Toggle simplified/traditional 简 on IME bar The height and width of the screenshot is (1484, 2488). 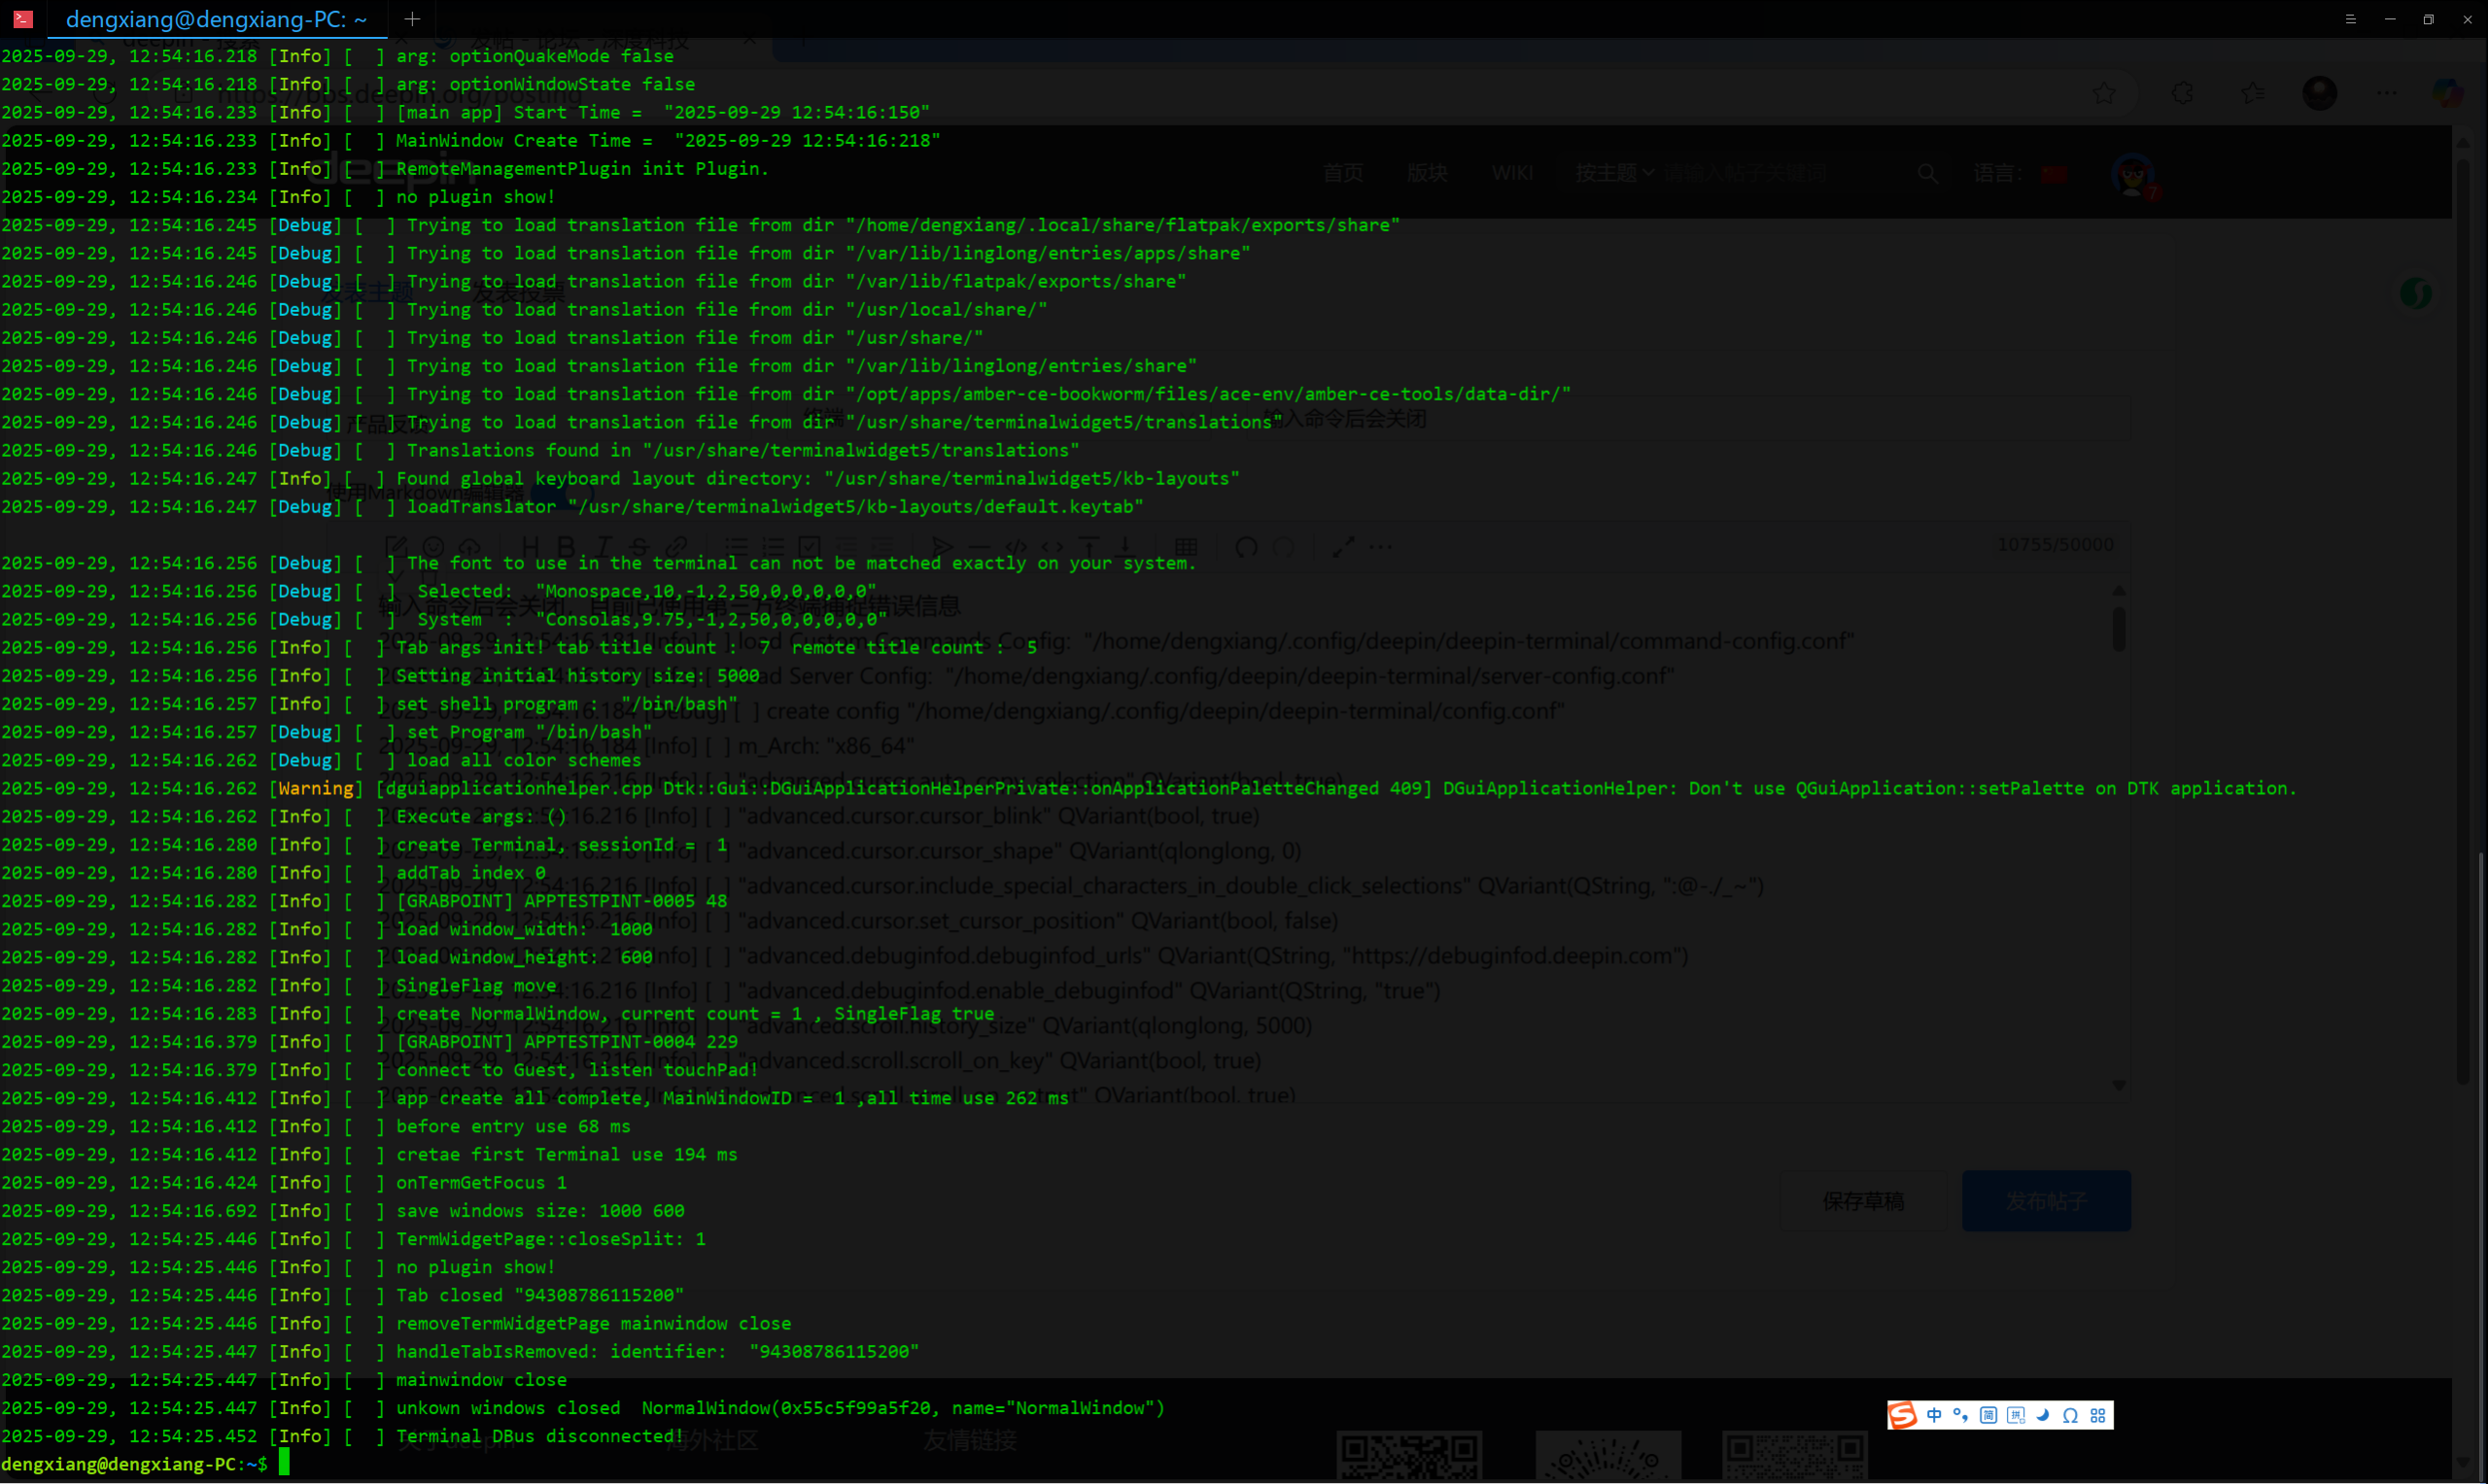pos(1989,1415)
